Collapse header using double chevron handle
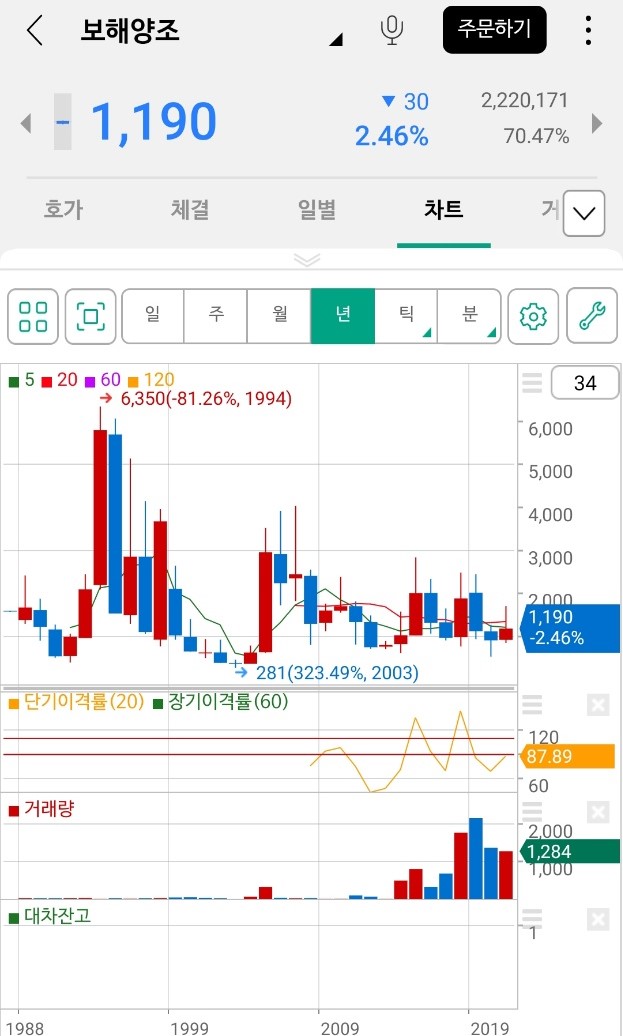This screenshot has width=623, height=1036. [x=307, y=260]
